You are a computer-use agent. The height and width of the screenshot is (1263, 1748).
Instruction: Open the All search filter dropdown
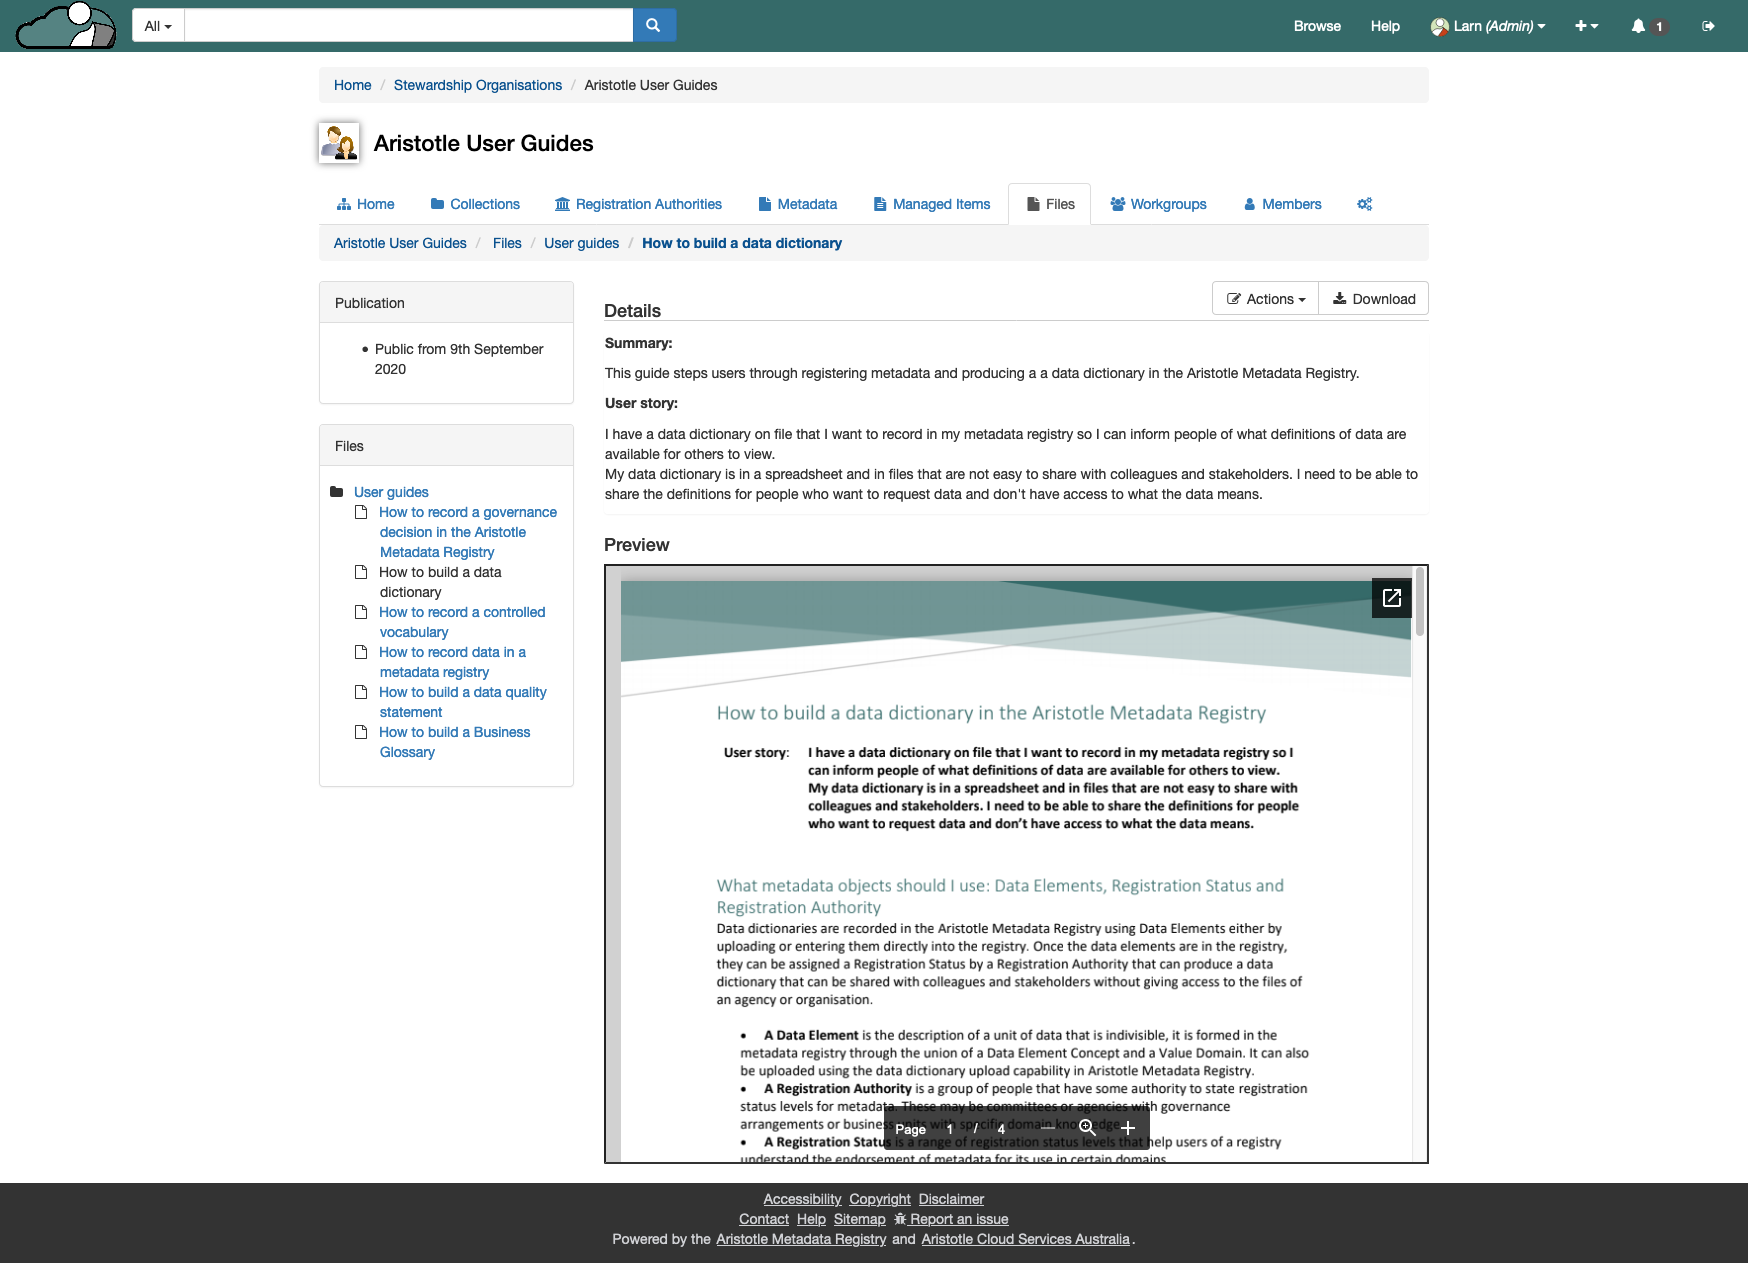tap(158, 26)
